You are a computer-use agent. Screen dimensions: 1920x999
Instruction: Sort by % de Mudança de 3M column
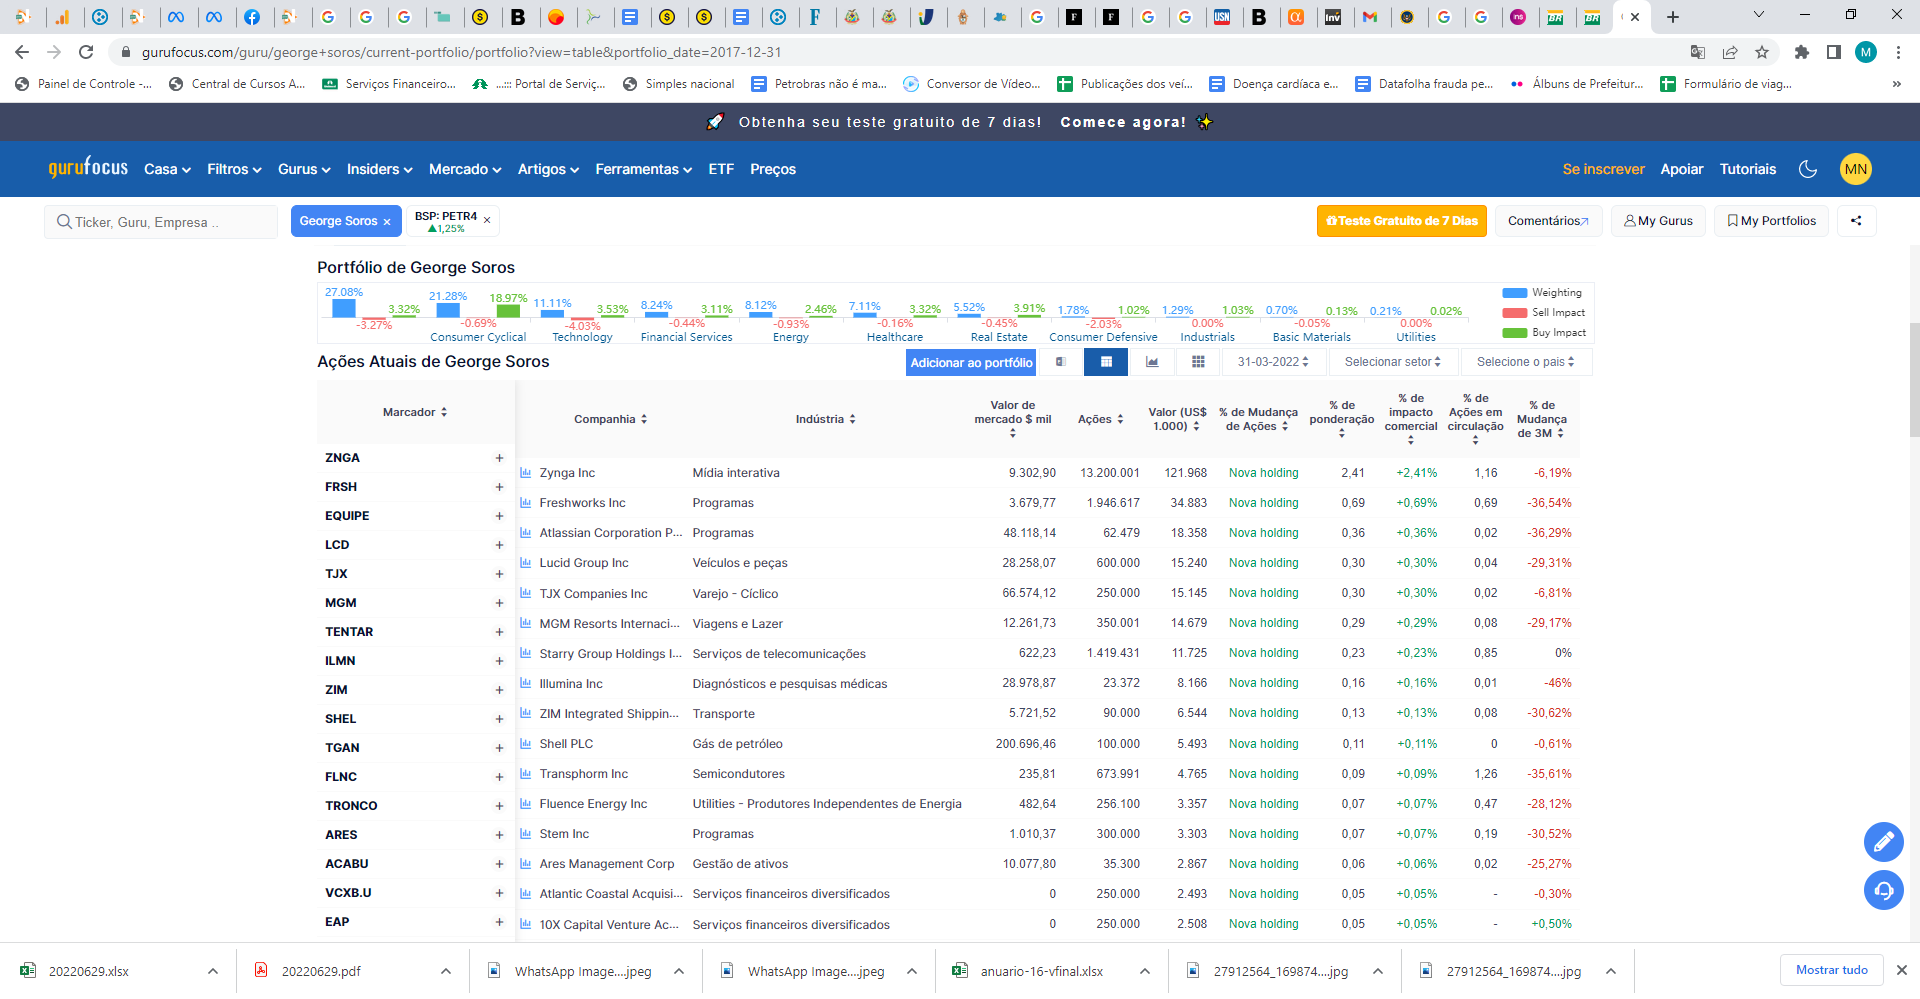(1541, 419)
